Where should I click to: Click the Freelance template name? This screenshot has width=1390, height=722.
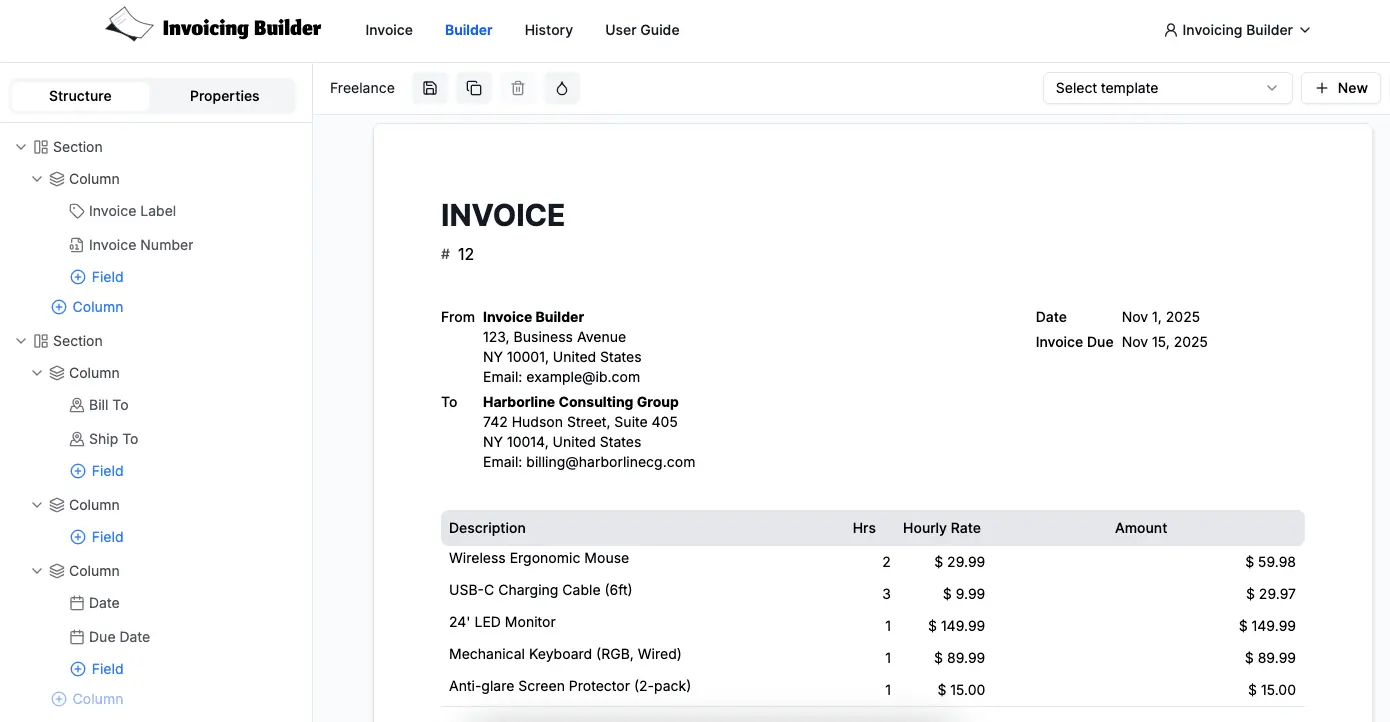(362, 88)
